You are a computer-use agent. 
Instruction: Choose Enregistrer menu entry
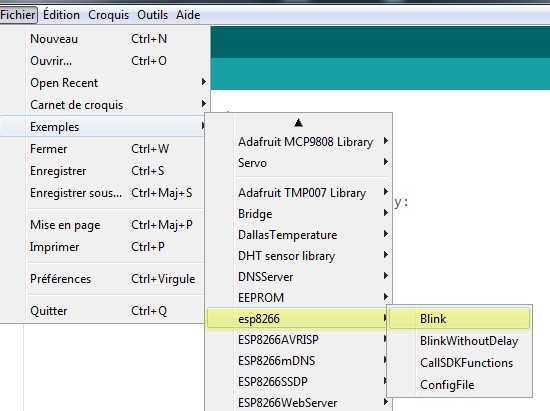(x=103, y=171)
